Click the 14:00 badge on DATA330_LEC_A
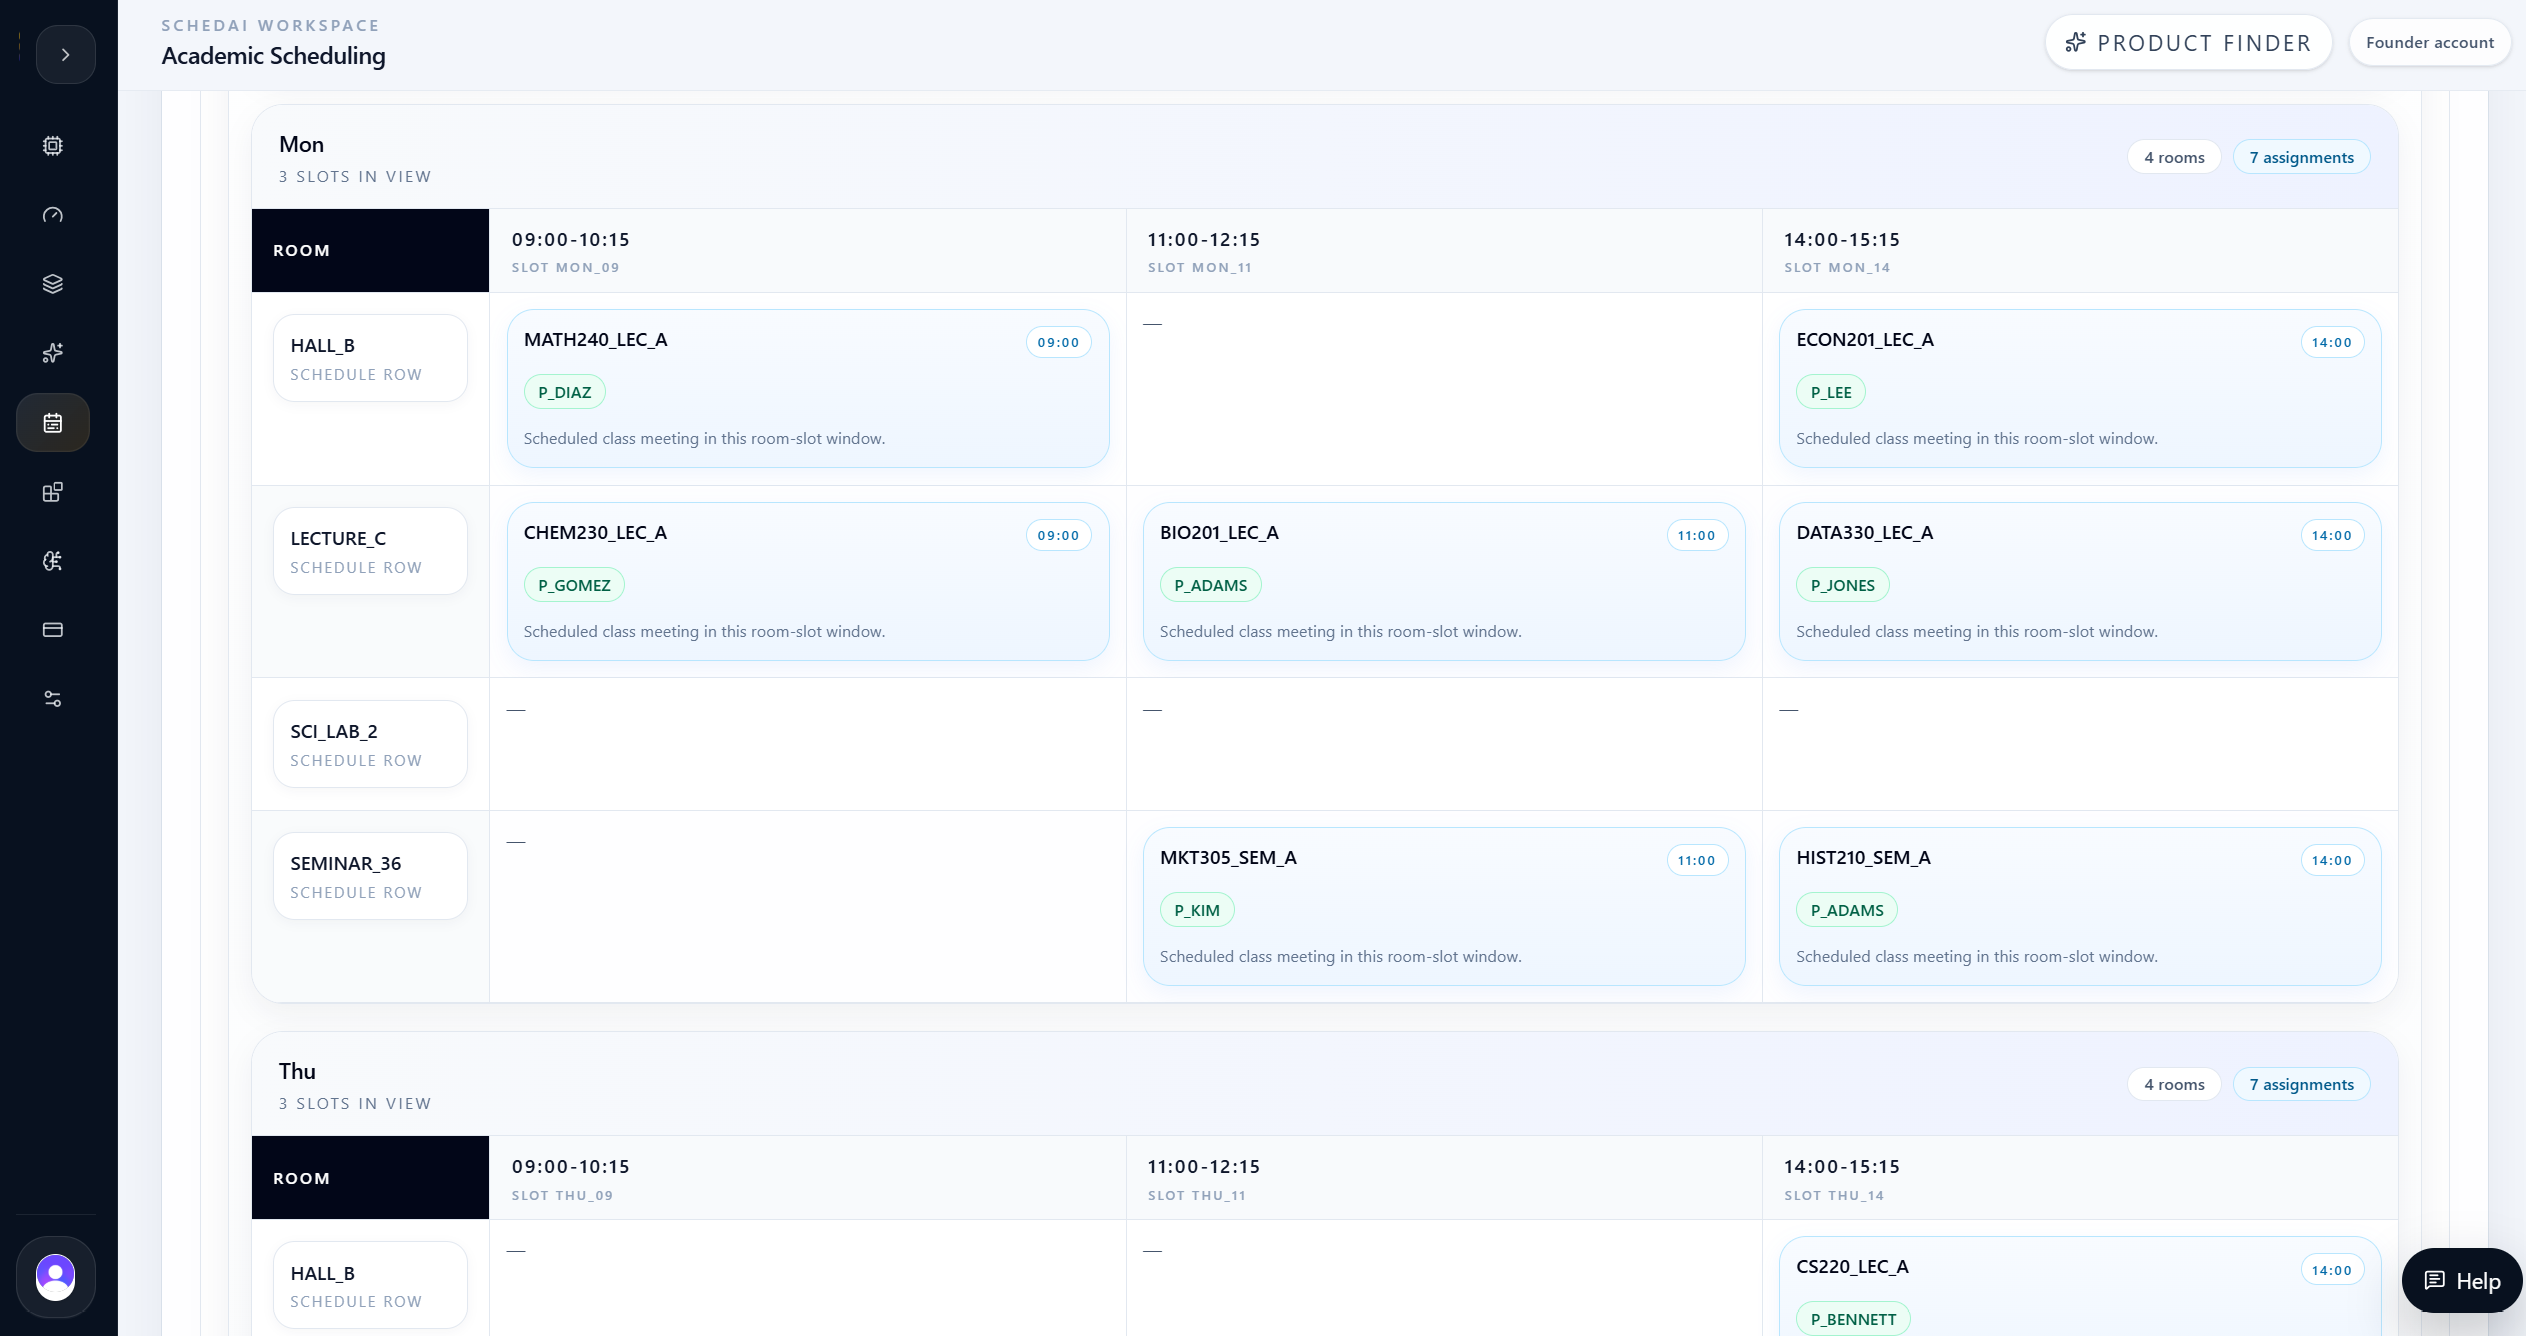 click(x=2332, y=535)
